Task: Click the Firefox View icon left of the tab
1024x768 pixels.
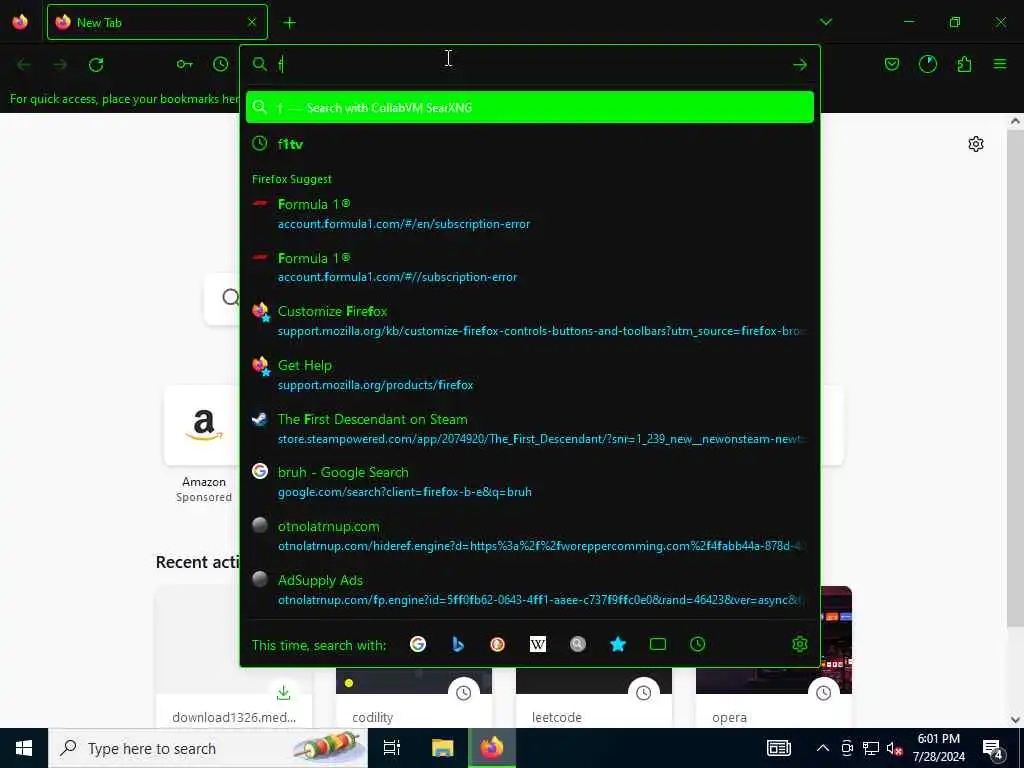Action: pyautogui.click(x=20, y=22)
